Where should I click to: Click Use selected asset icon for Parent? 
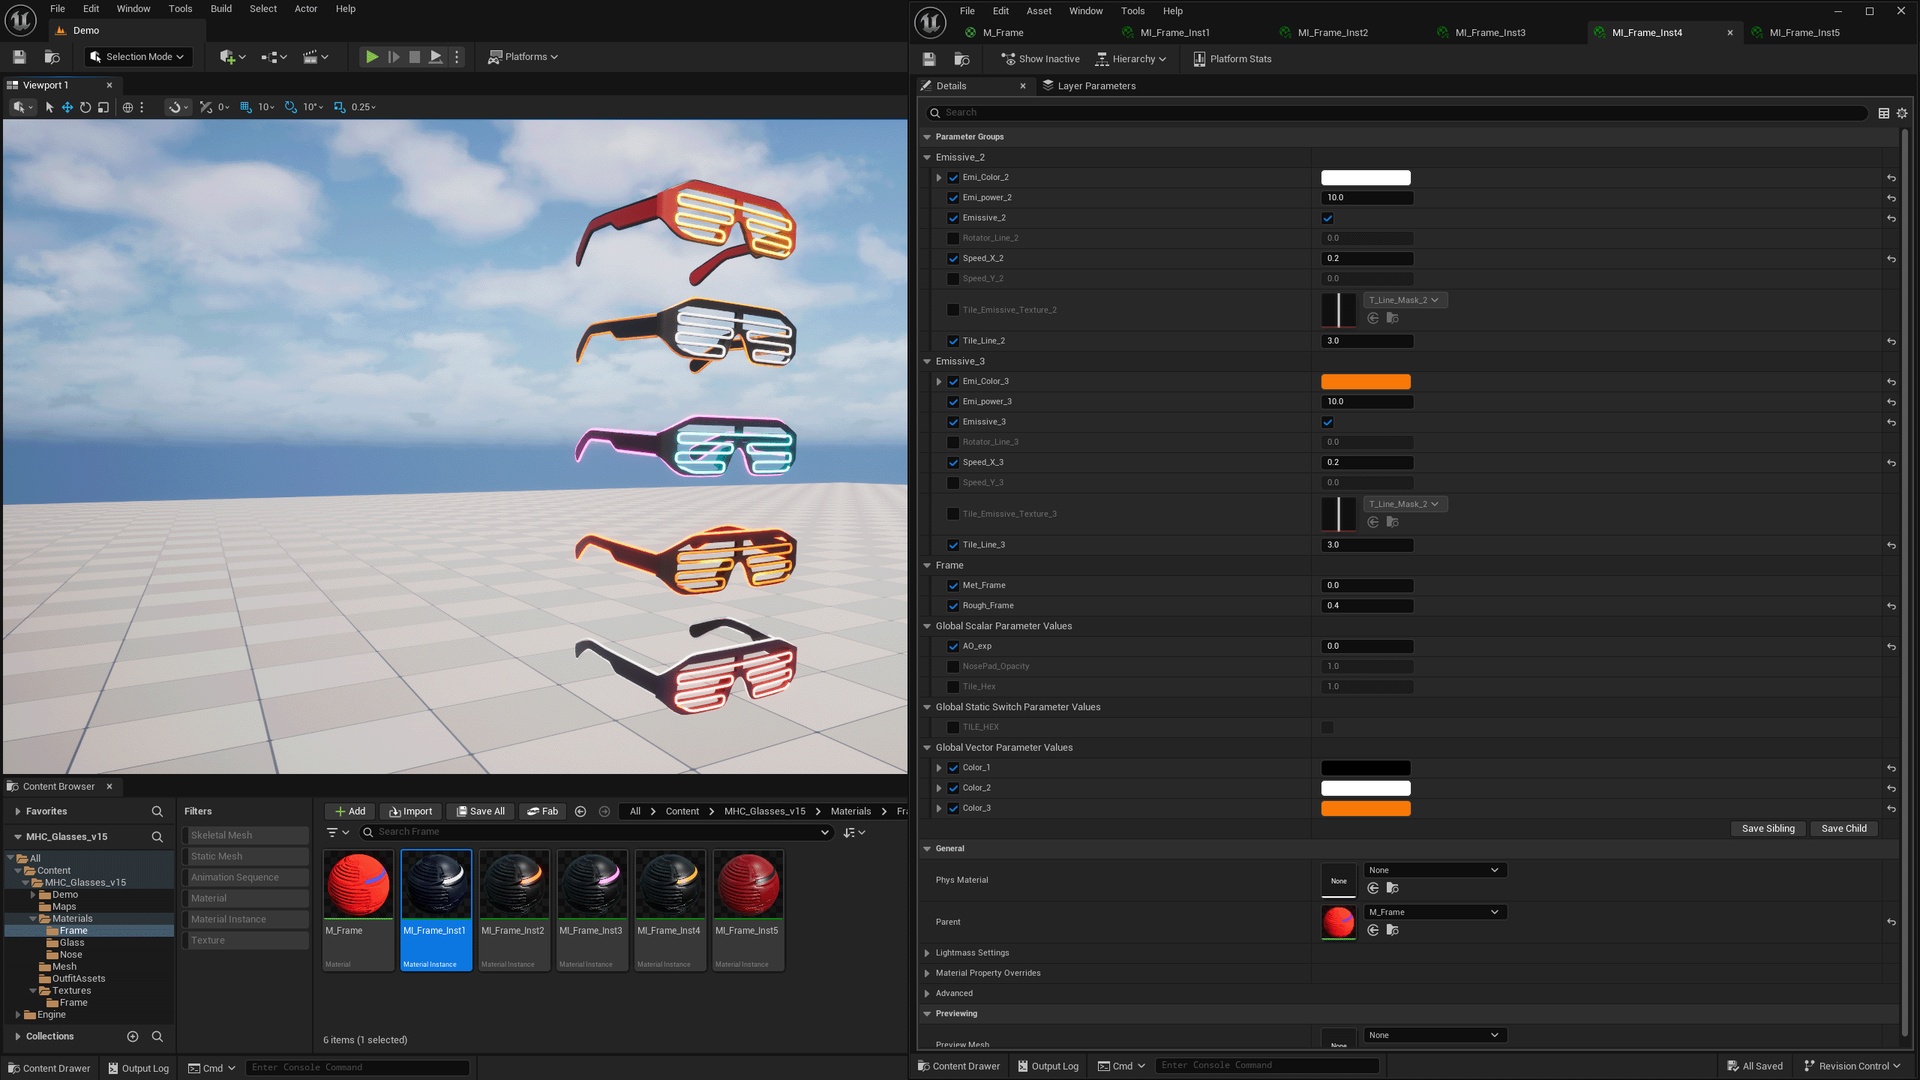[1373, 930]
